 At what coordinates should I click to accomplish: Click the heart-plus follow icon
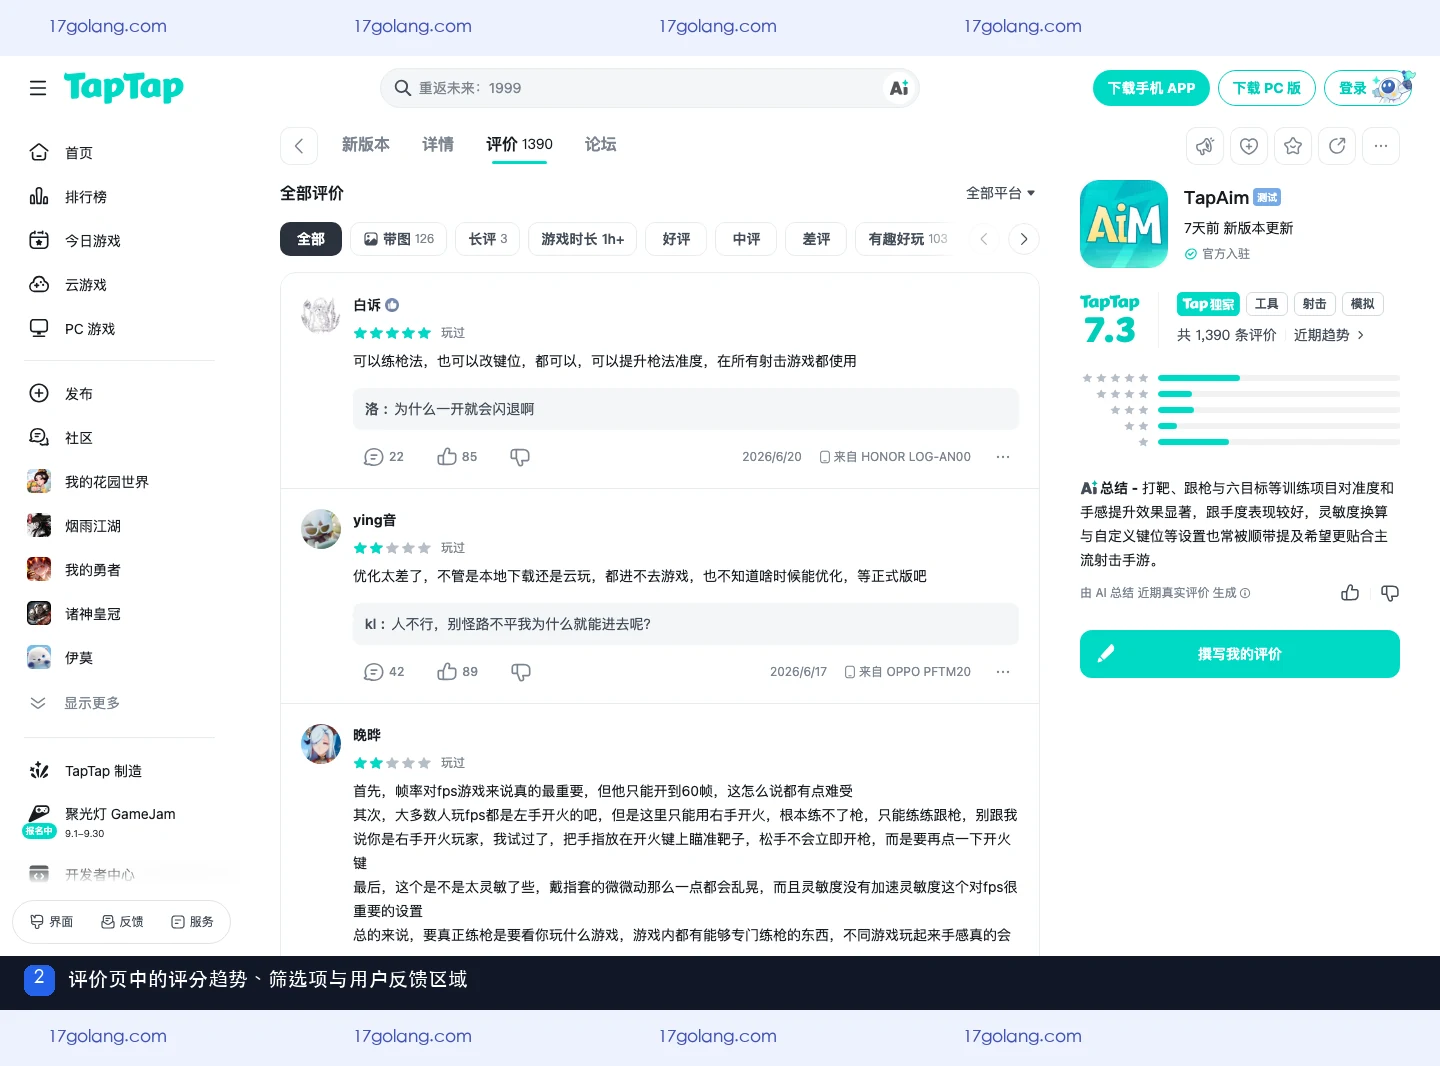1249,146
